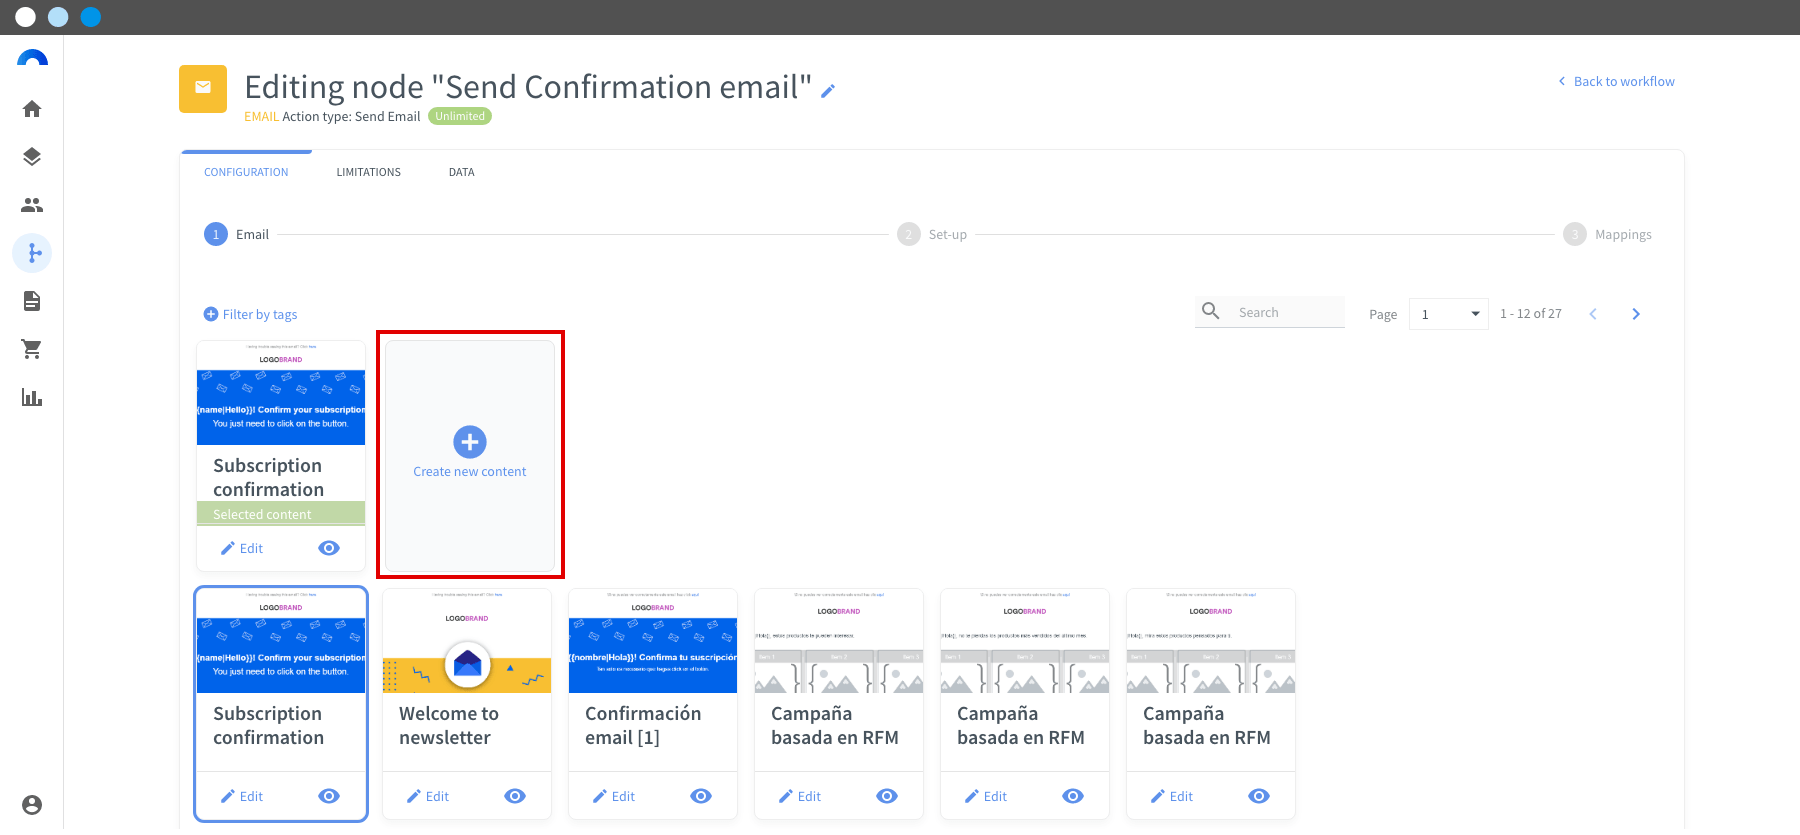Go to previous page with left chevron

(1593, 314)
